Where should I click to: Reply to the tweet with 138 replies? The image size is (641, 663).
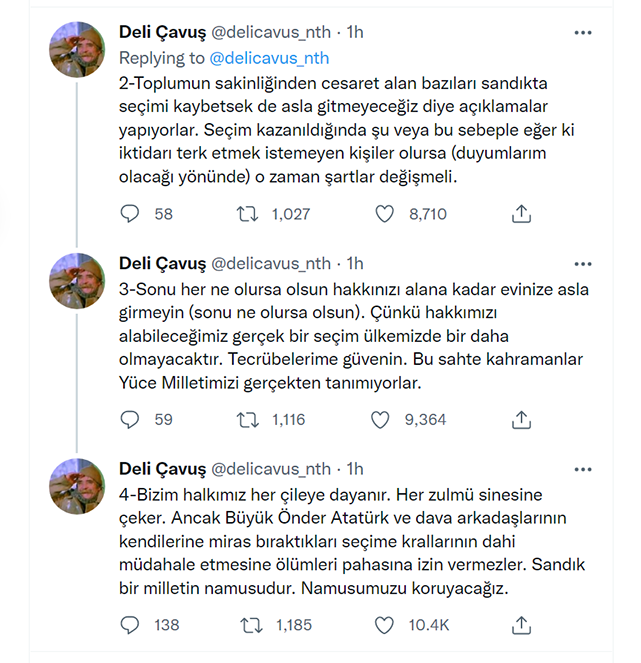pyautogui.click(x=131, y=625)
